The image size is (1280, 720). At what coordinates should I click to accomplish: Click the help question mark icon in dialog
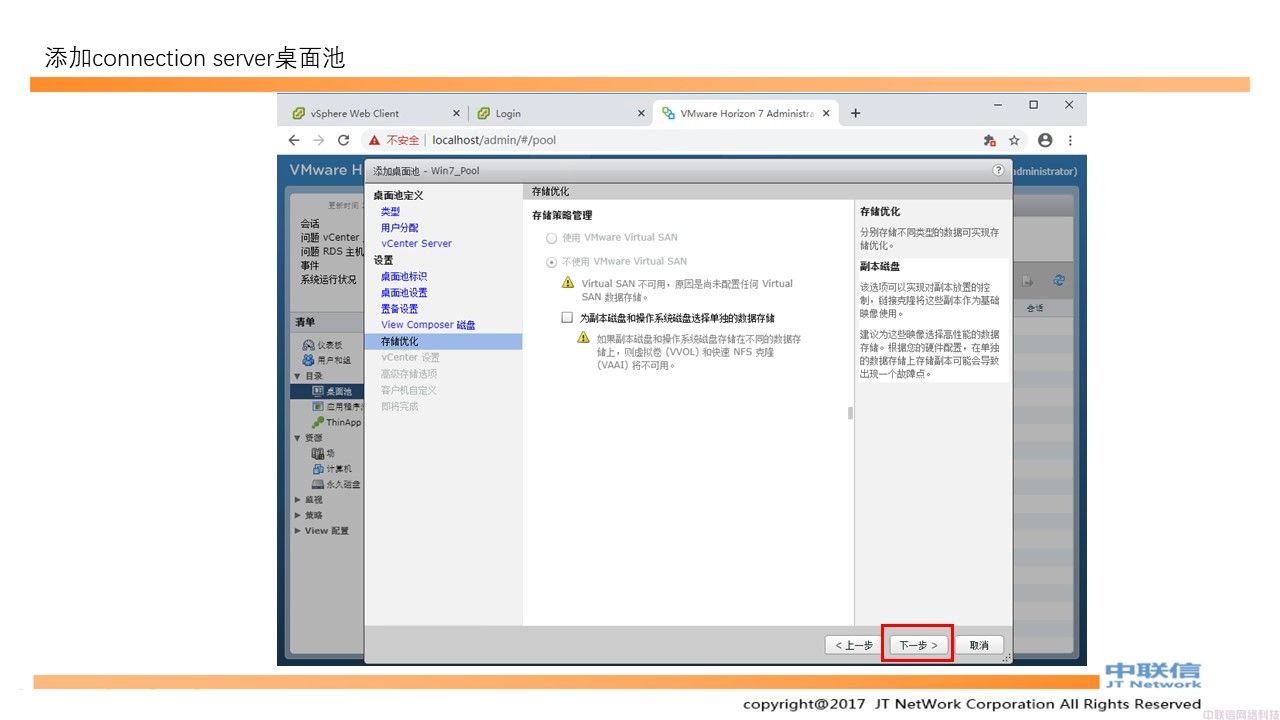pos(998,170)
